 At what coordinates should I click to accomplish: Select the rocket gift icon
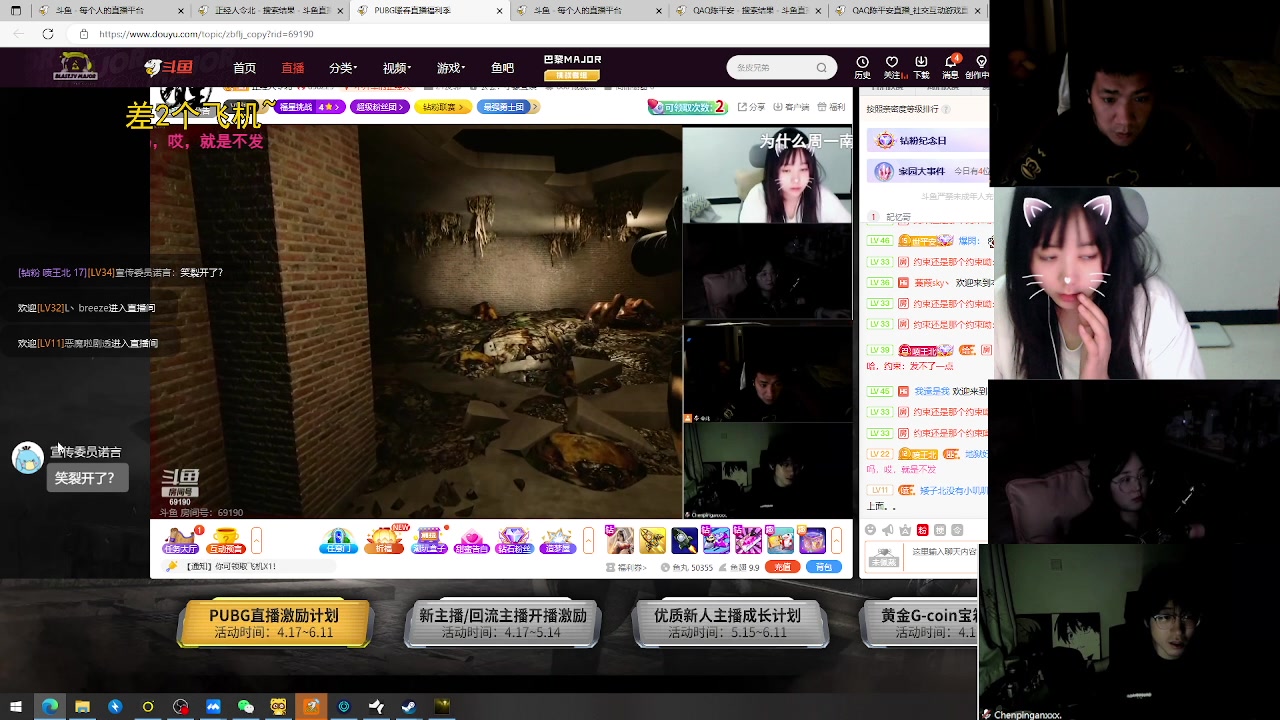[684, 541]
